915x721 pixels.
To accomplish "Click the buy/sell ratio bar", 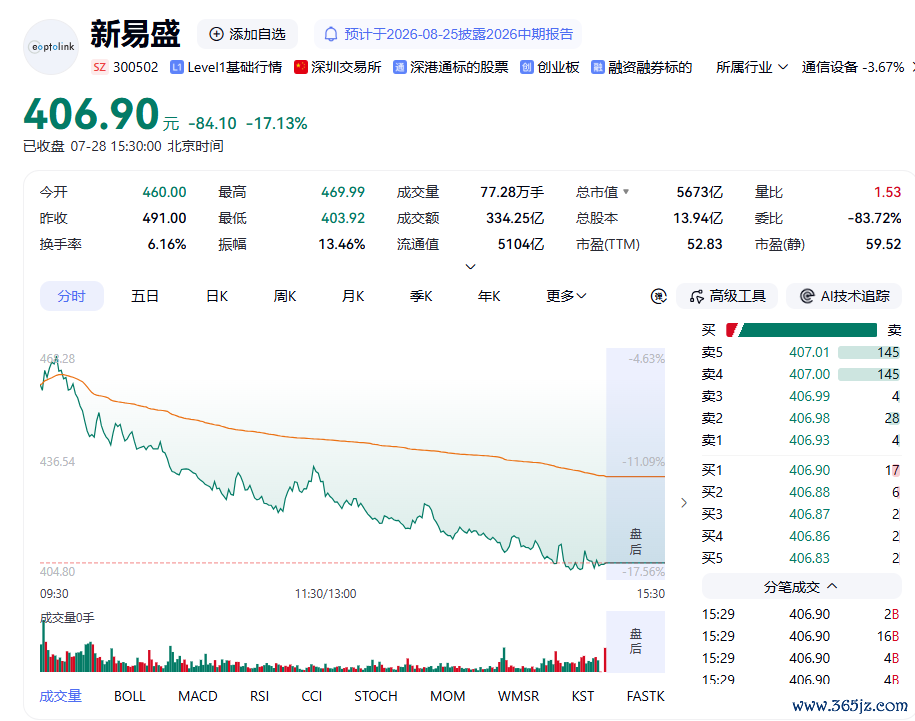I will click(801, 330).
